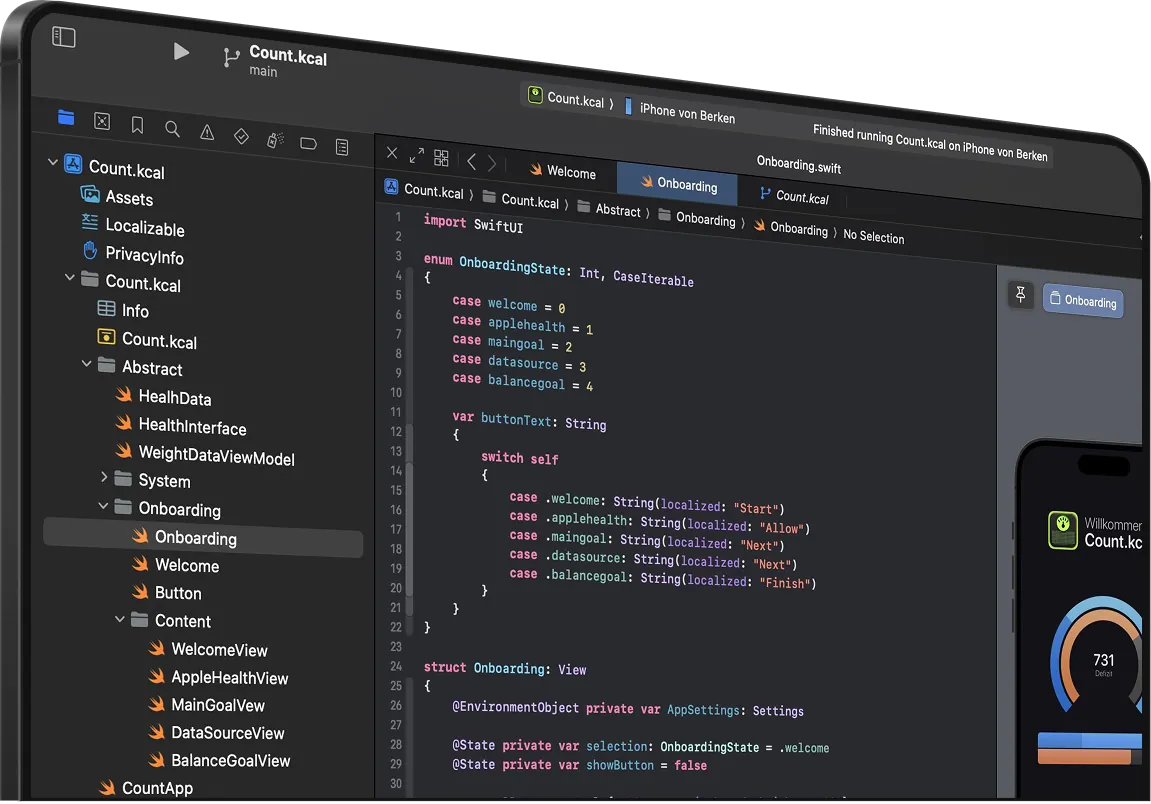
Task: Open the Debug navigator spray icon
Action: pyautogui.click(x=275, y=140)
